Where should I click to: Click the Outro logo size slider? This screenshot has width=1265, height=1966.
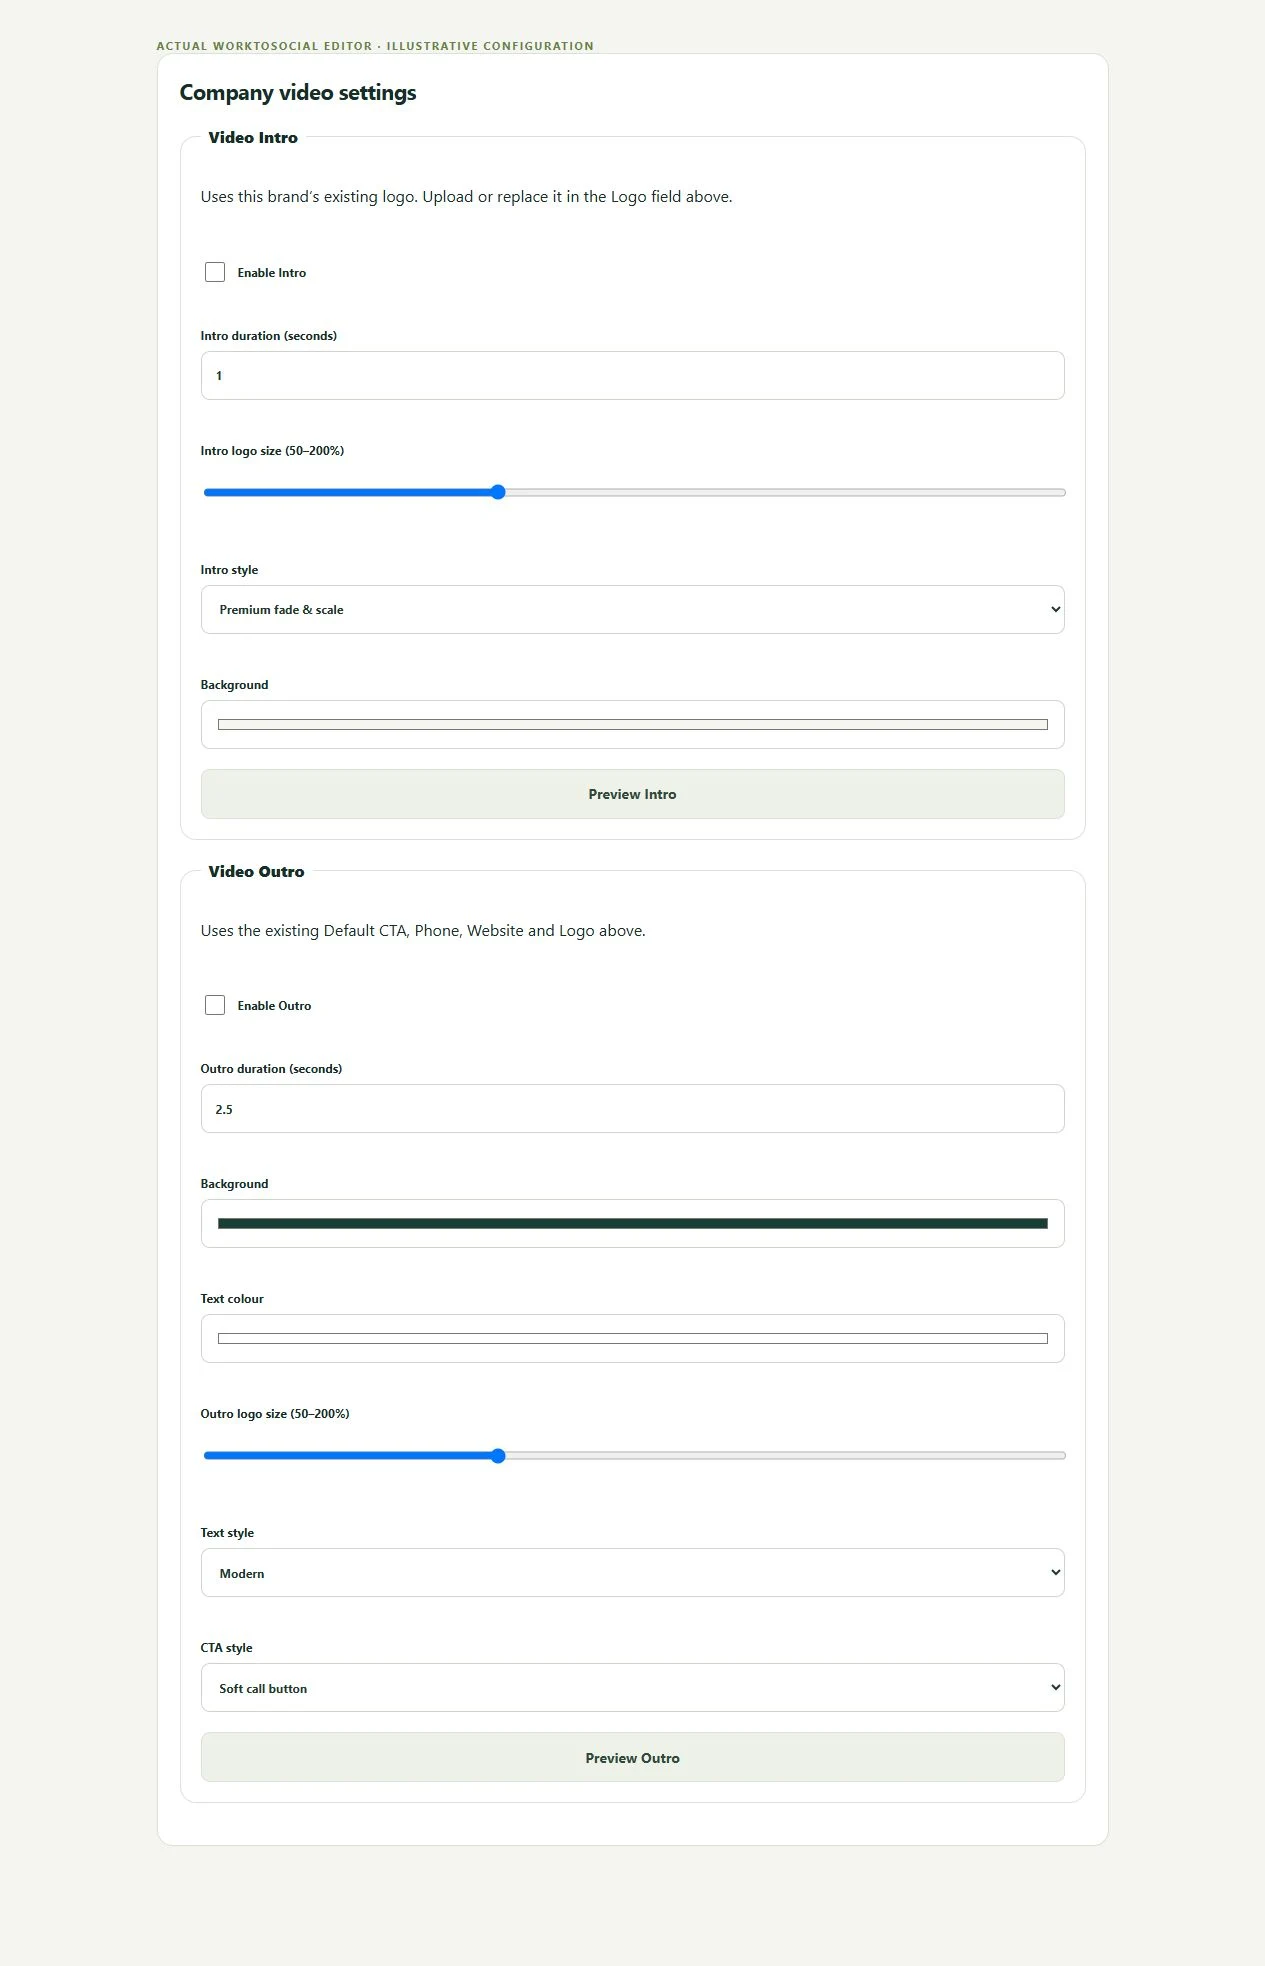click(634, 1455)
